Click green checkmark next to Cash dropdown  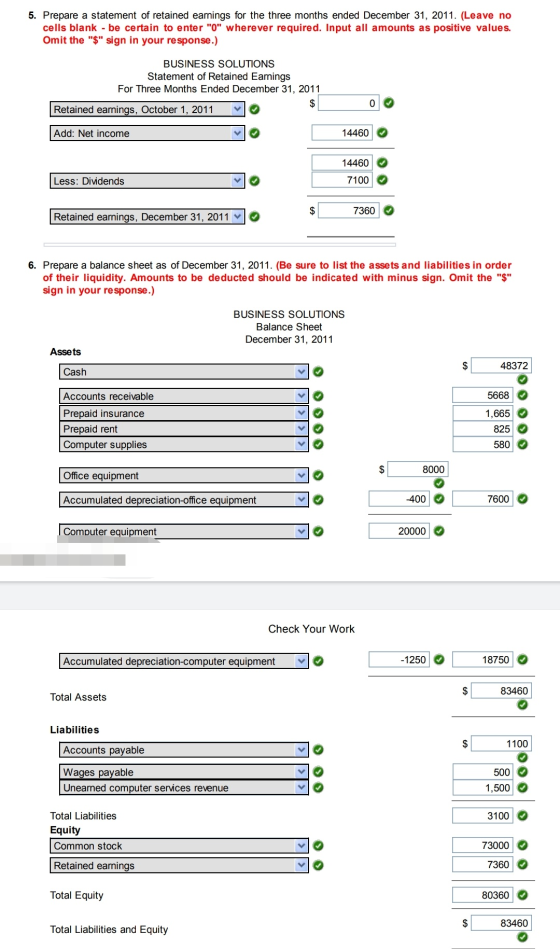coord(318,372)
